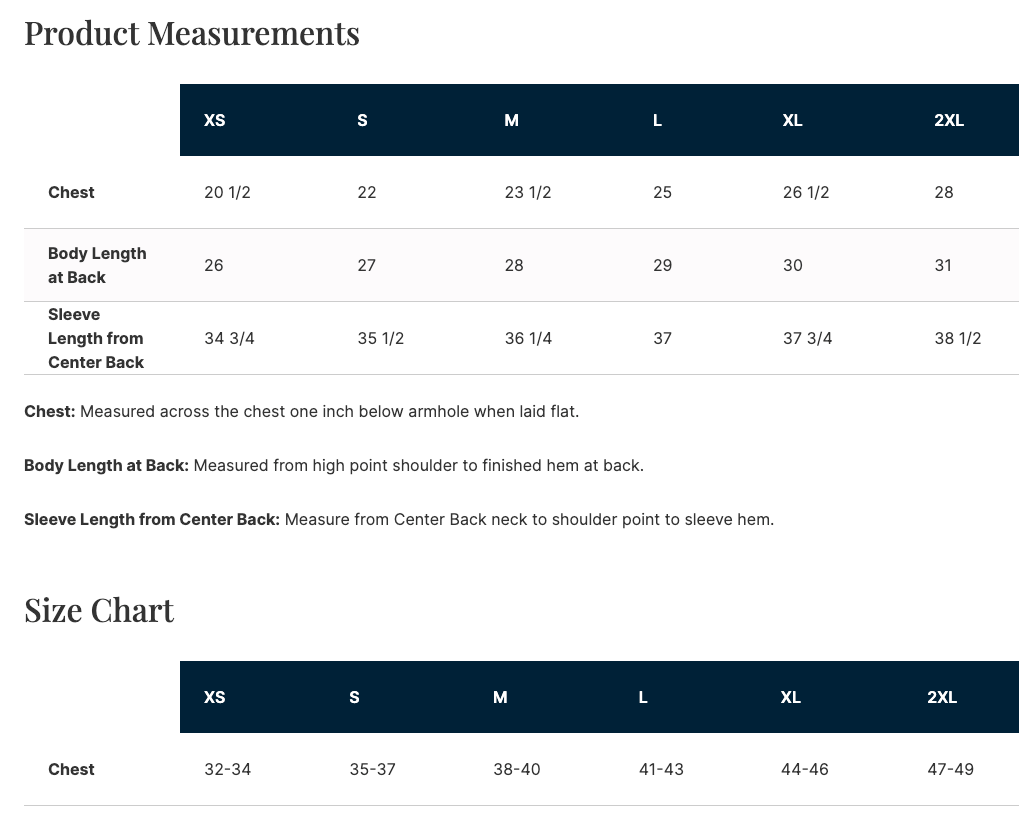
Task: Select XS header in Product Measurements table
Action: pyautogui.click(x=215, y=120)
